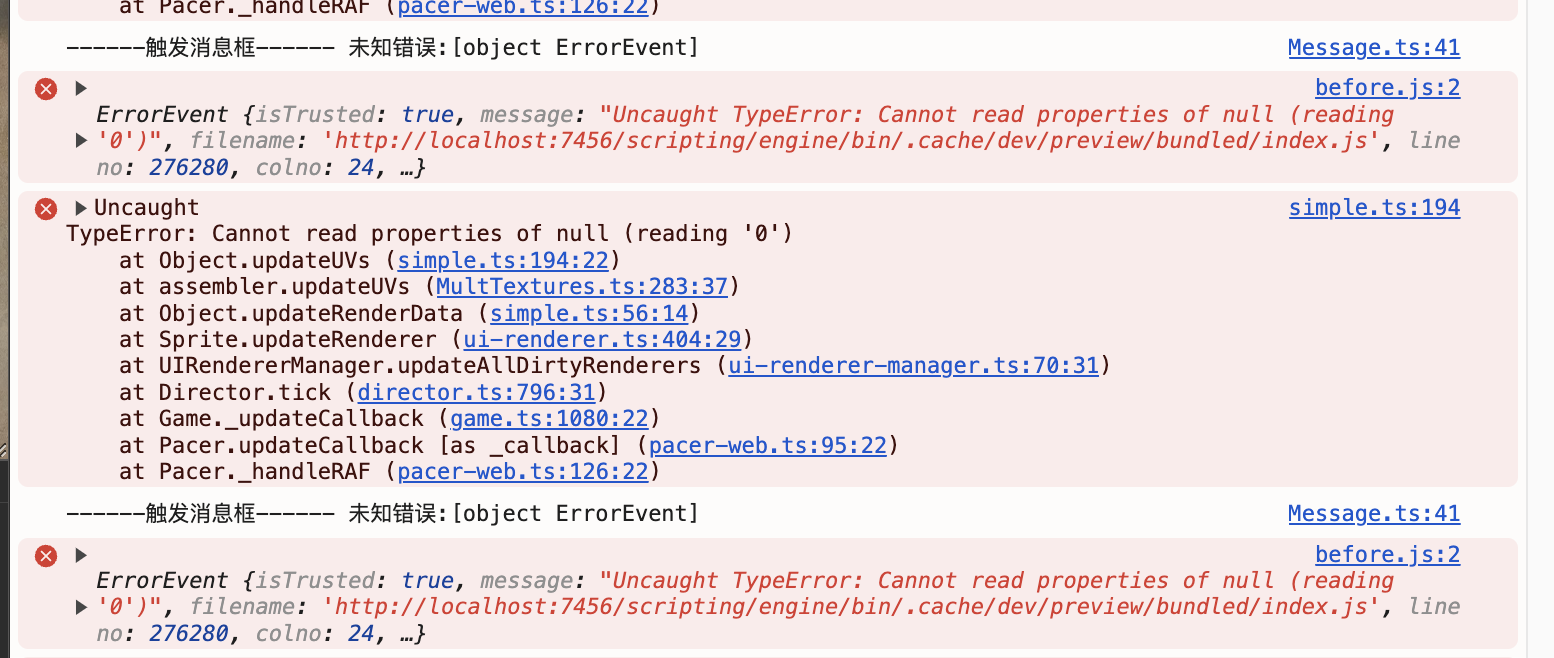Expand the first ErrorEvent log entry
The image size is (1554, 658).
click(81, 88)
